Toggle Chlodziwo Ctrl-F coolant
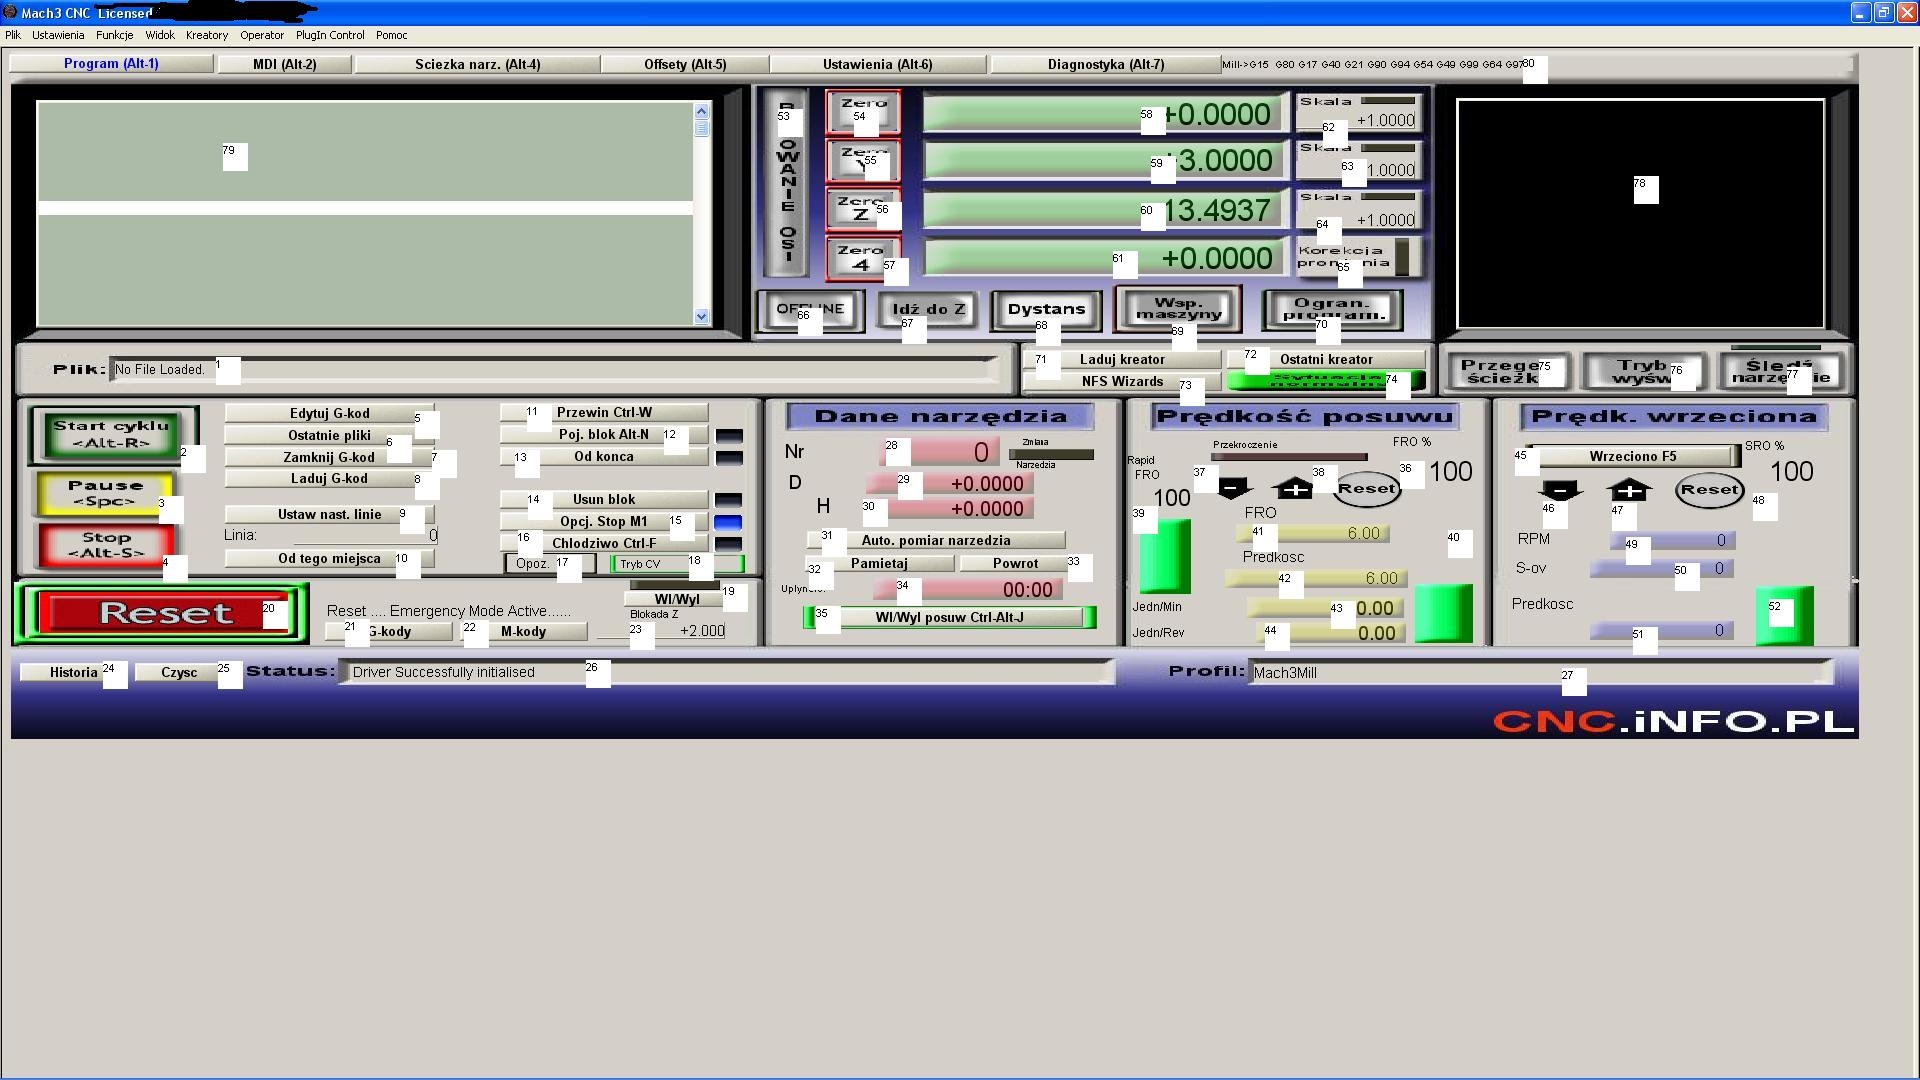 pyautogui.click(x=604, y=543)
